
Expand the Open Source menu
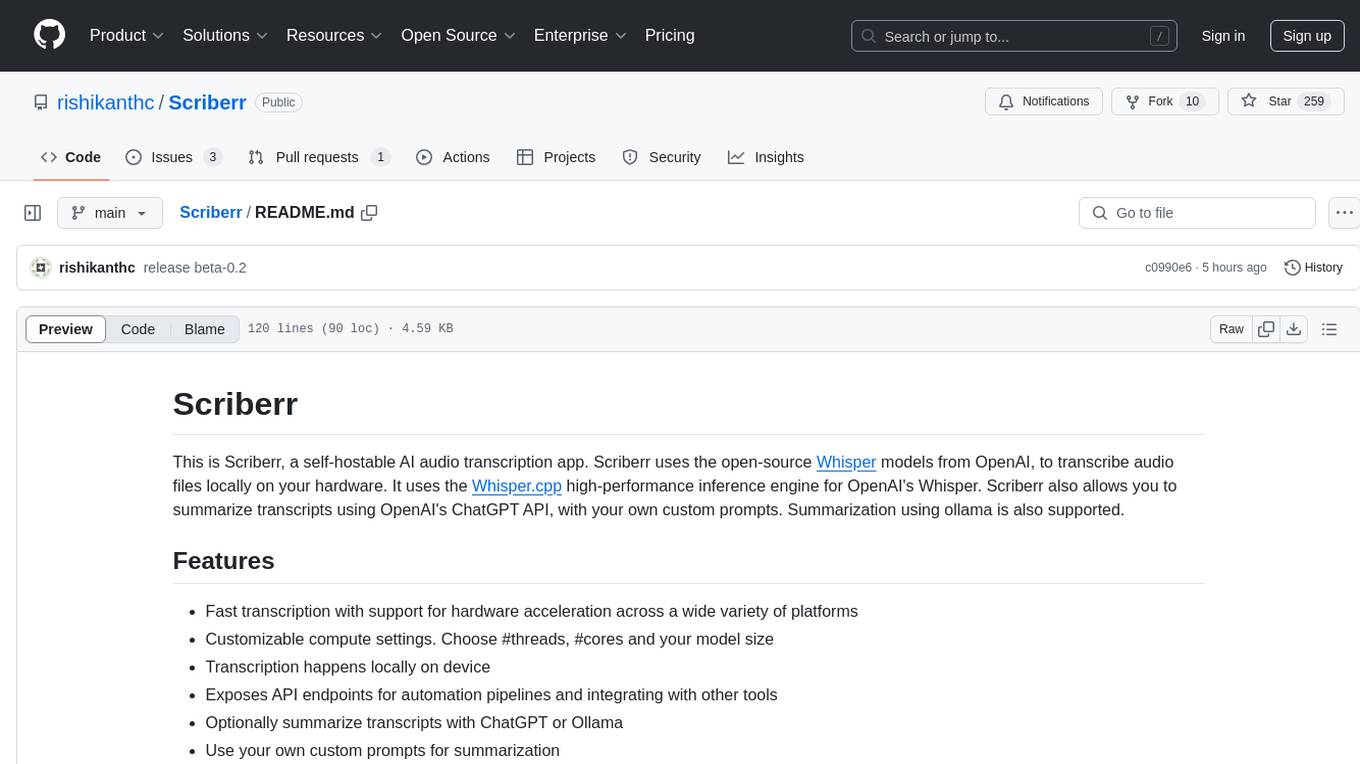click(x=458, y=35)
